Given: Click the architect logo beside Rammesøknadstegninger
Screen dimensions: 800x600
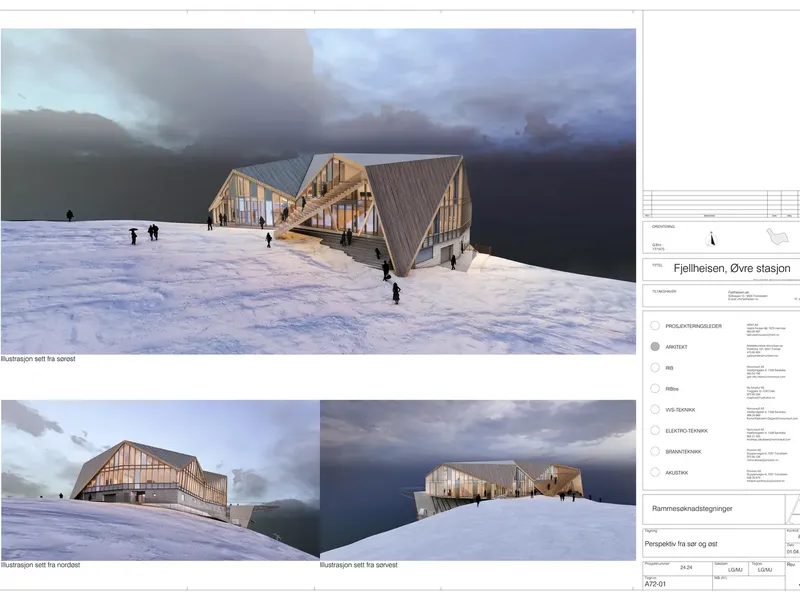Looking at the screenshot, I should pos(793,509).
